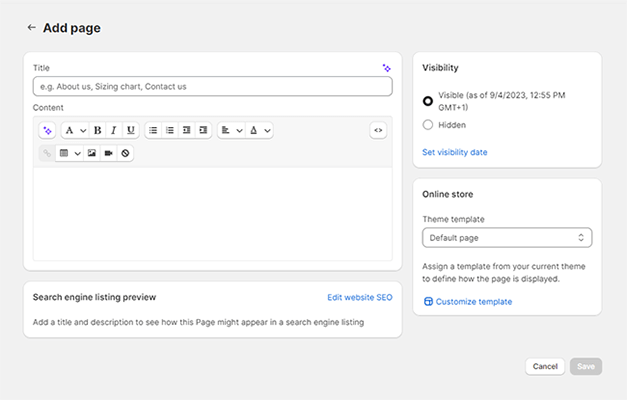Open the text formatting dropdown
The image size is (627, 400).
tap(75, 130)
